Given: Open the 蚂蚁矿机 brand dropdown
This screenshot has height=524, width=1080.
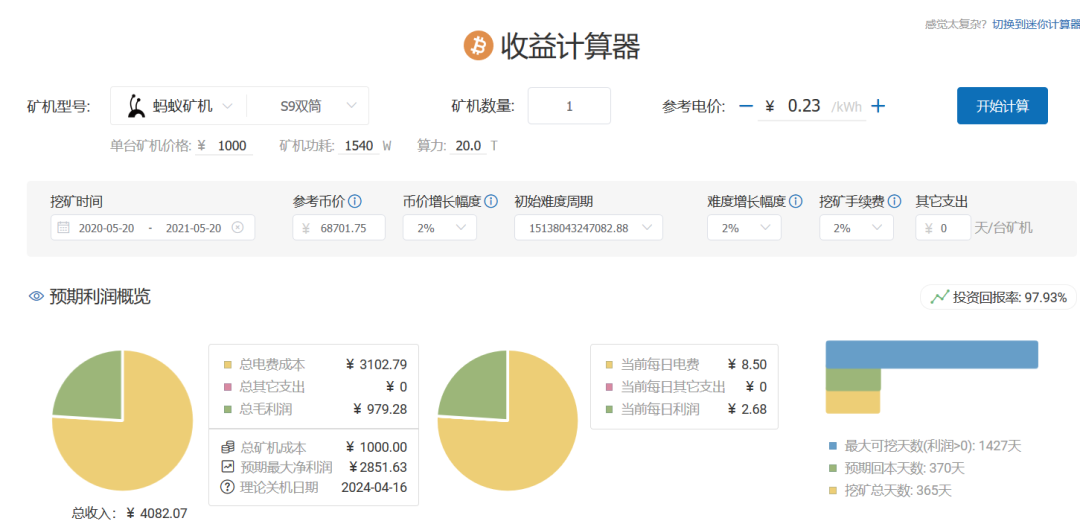Looking at the screenshot, I should 180,106.
